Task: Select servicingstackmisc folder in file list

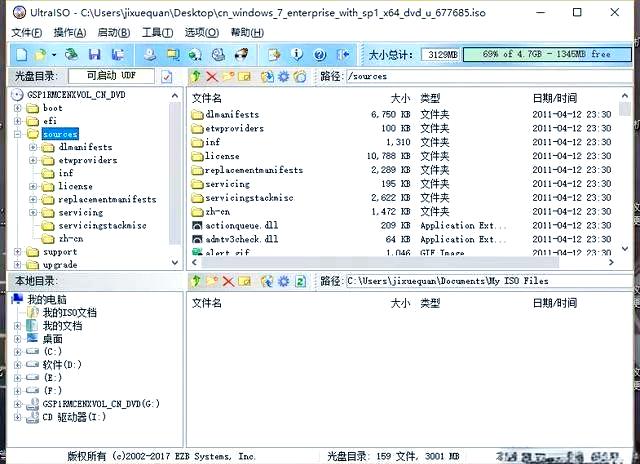Action: pyautogui.click(x=402, y=198)
